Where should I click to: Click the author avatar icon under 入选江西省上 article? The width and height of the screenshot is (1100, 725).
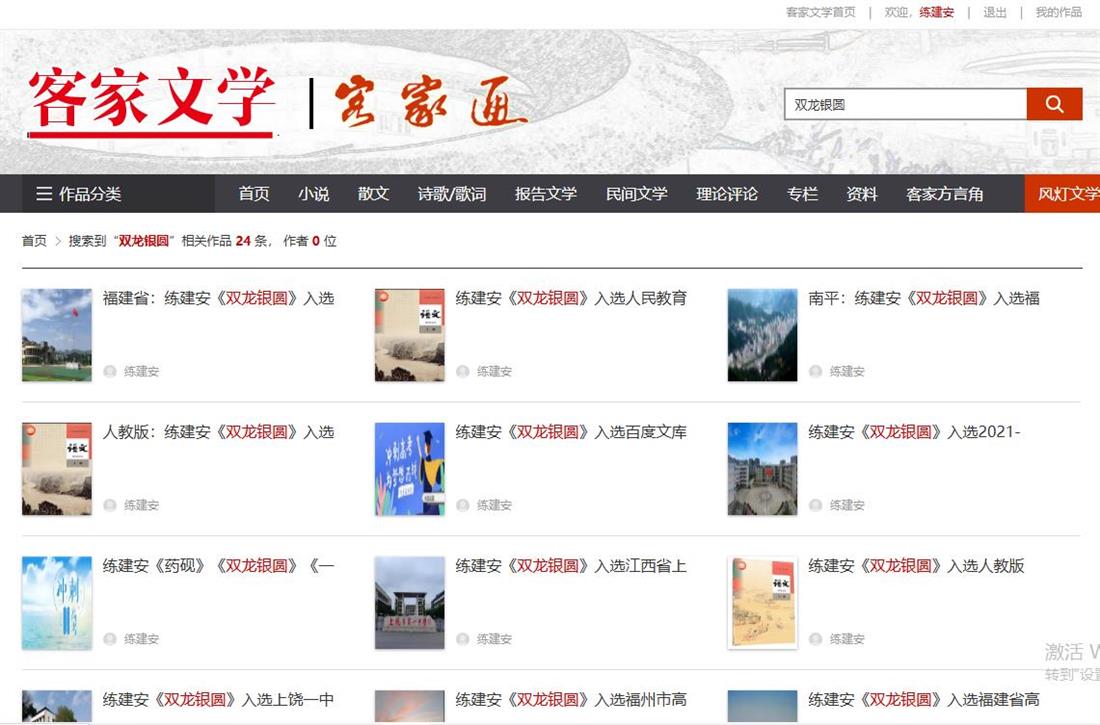coord(463,639)
